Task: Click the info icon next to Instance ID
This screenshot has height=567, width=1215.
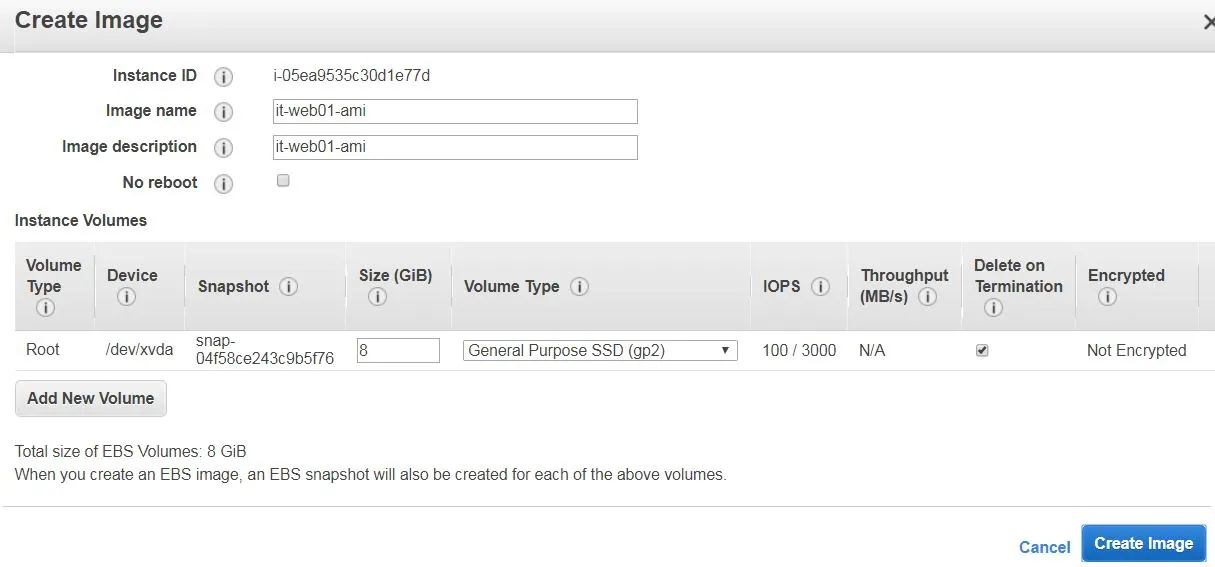Action: pyautogui.click(x=224, y=77)
